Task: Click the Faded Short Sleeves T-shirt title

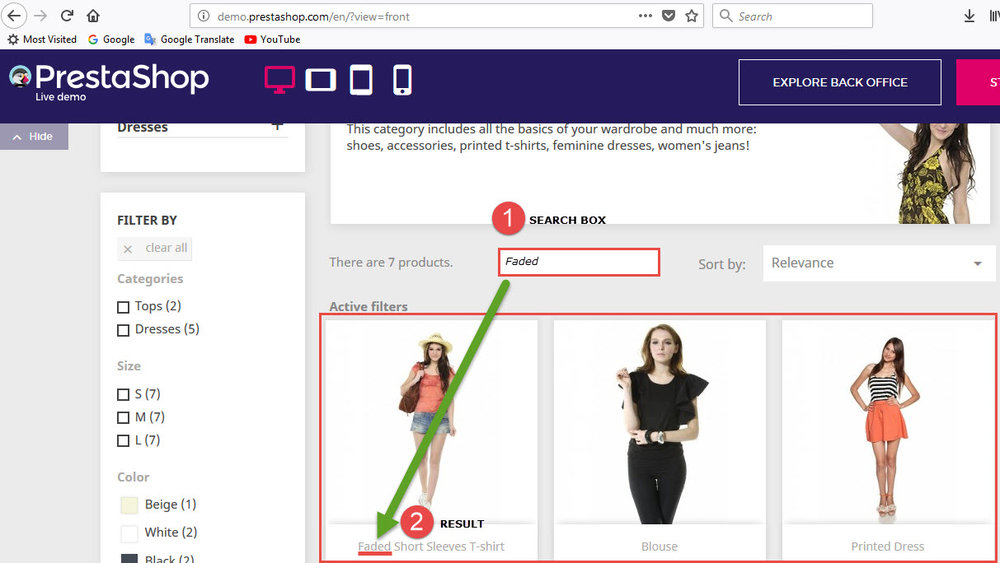Action: pos(431,546)
